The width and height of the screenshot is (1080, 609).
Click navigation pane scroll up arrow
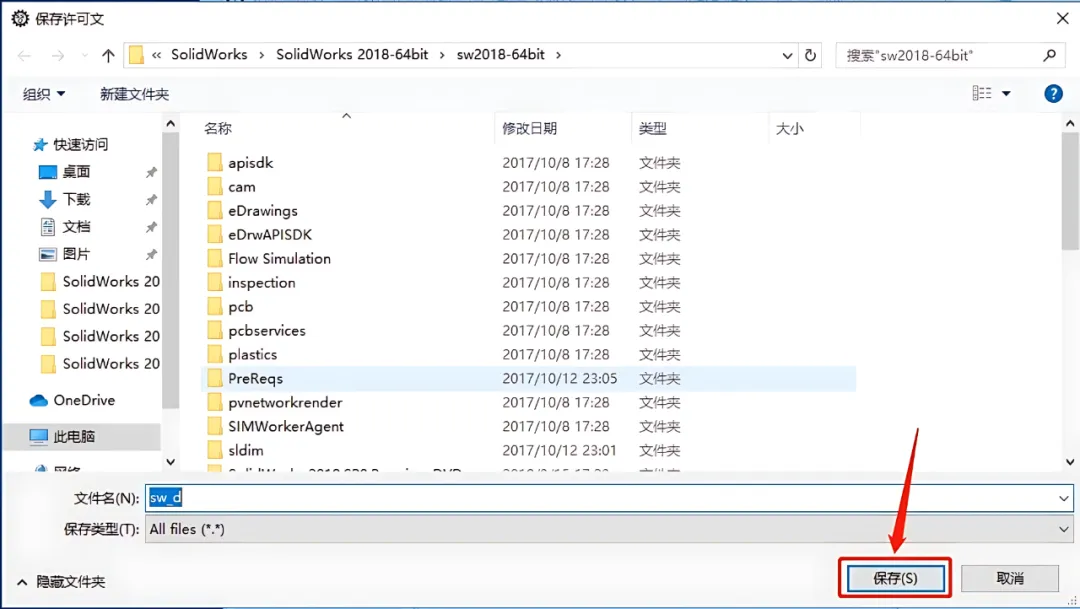point(171,123)
